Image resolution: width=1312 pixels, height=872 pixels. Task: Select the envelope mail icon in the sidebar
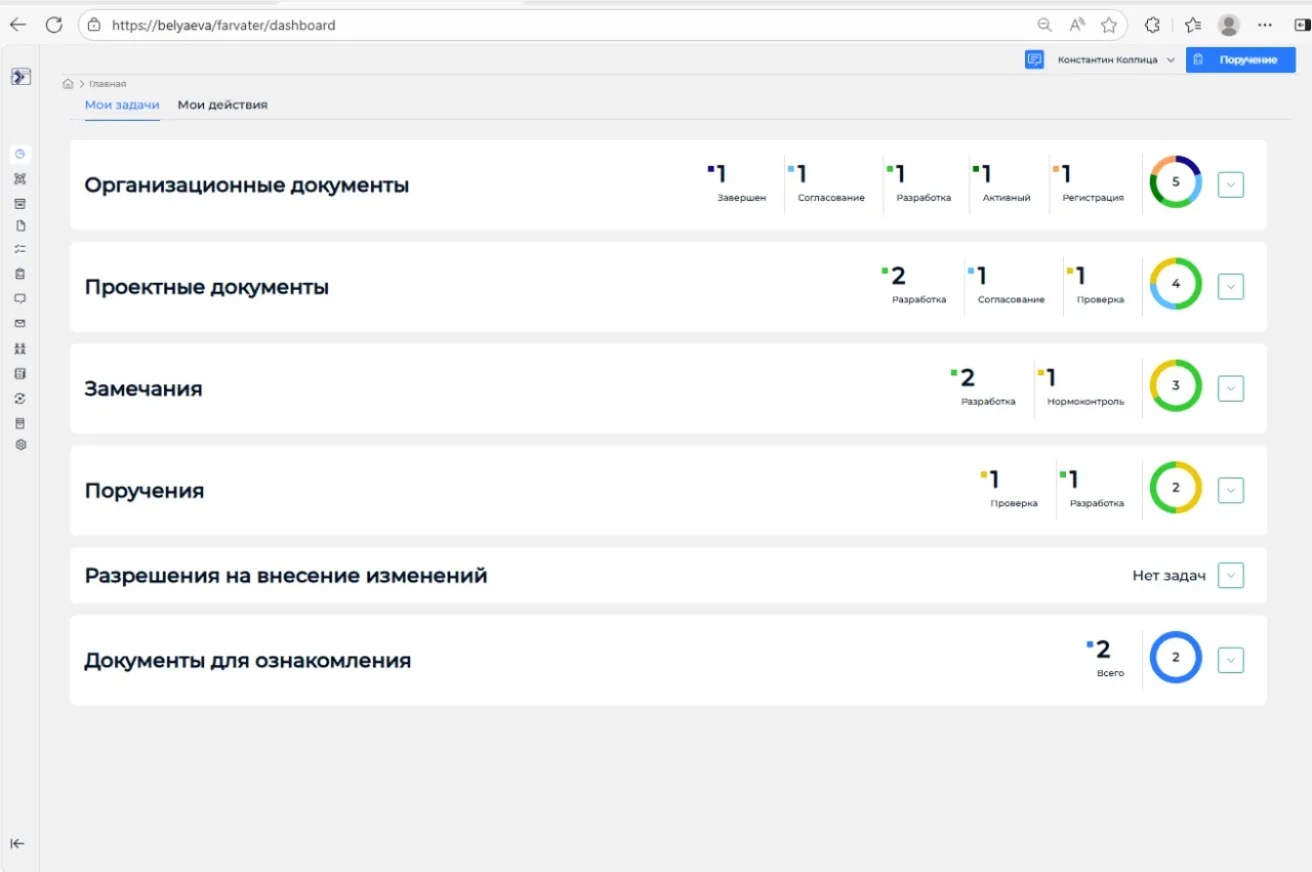point(20,322)
